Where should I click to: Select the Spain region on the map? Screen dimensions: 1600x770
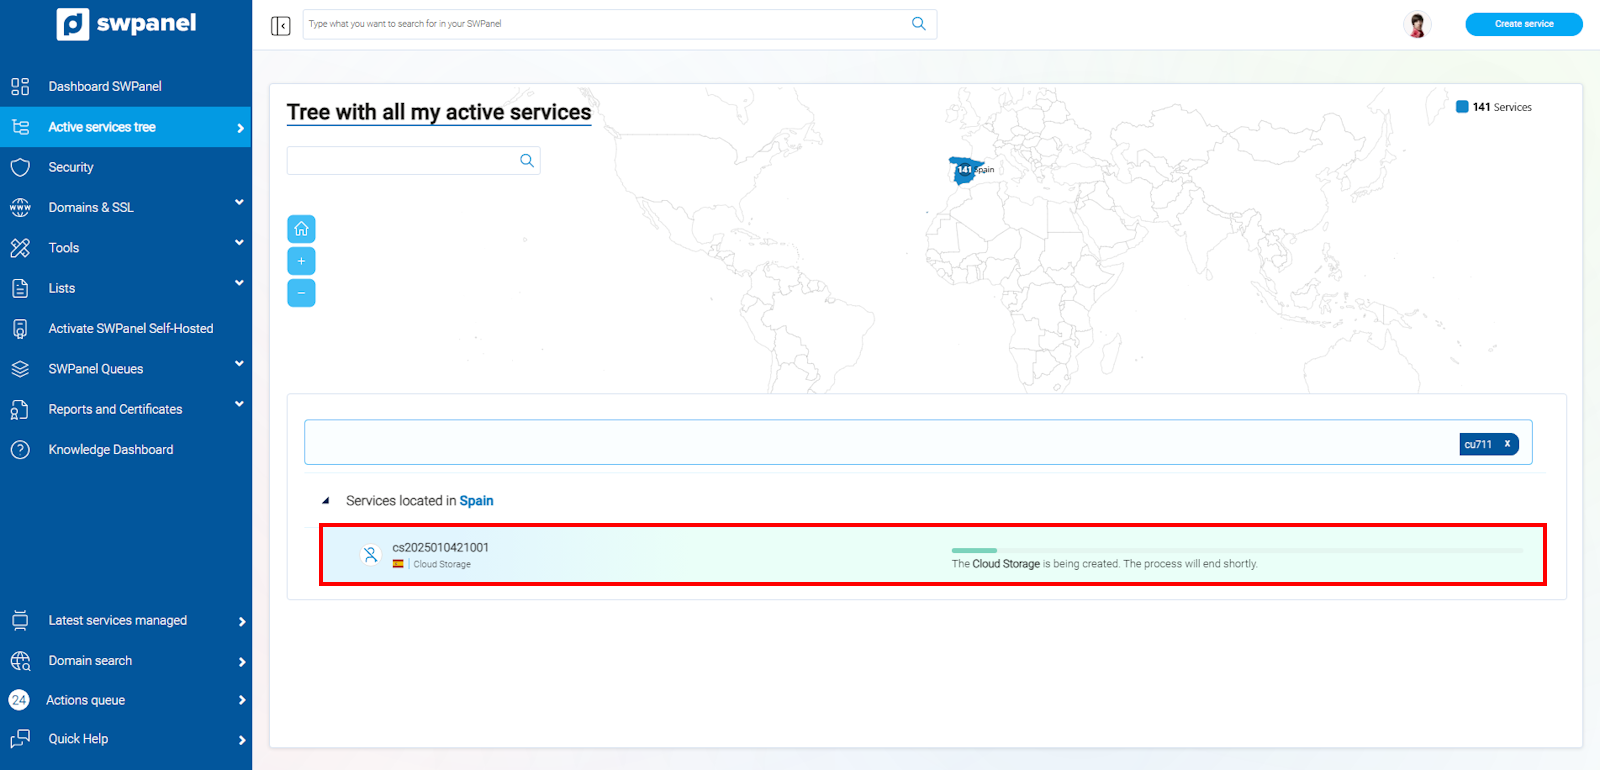coord(964,170)
